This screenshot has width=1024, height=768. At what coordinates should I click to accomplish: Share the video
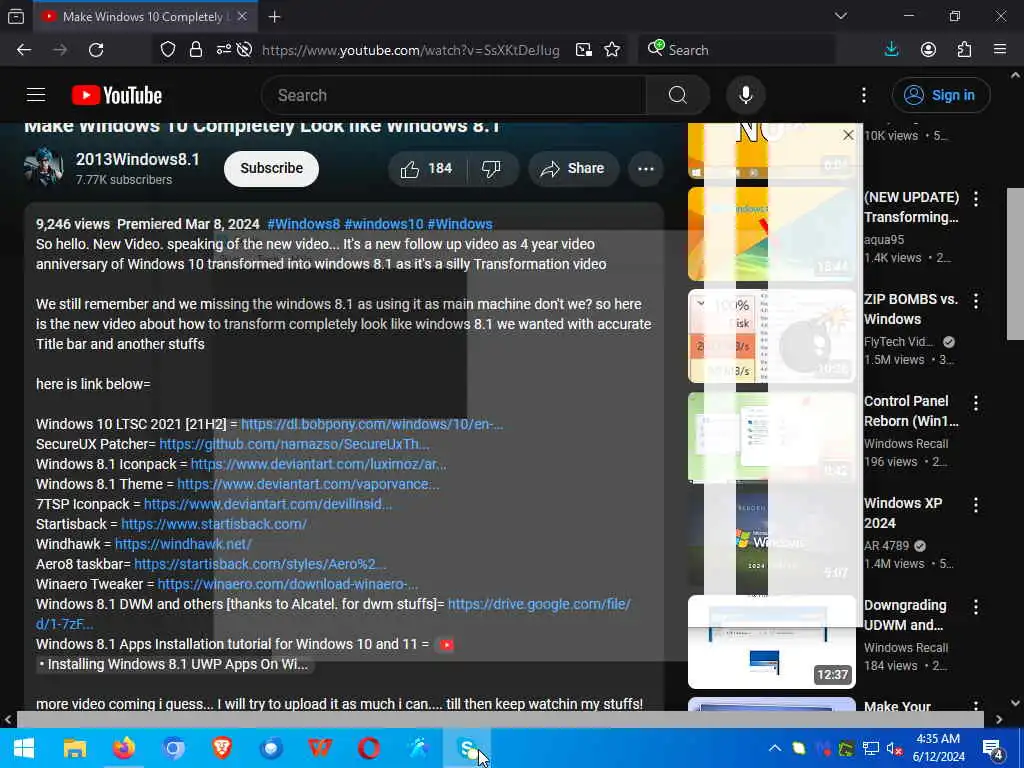point(573,168)
